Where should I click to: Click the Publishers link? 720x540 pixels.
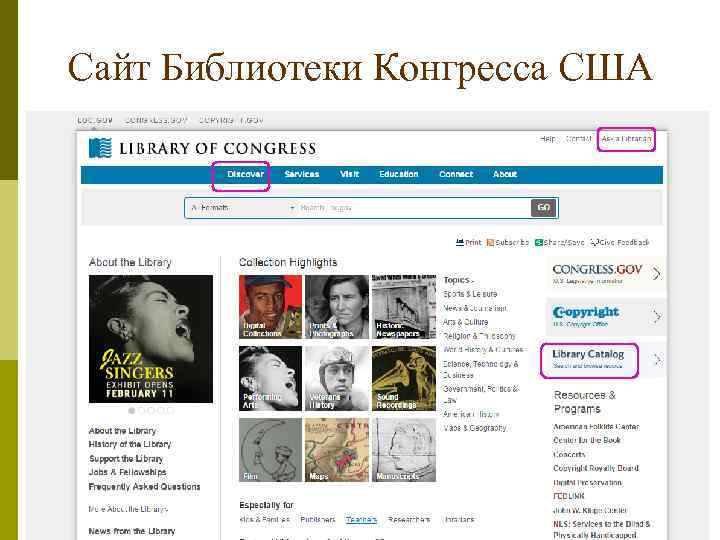click(x=318, y=520)
